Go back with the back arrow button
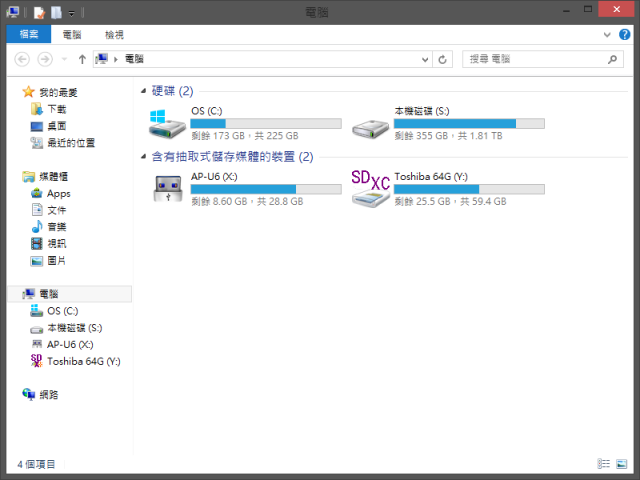Screen dimensions: 640x480 pos(22,59)
